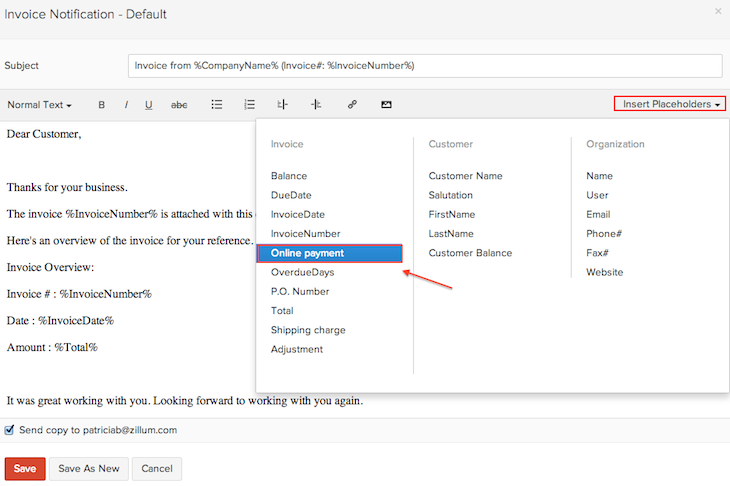The width and height of the screenshot is (730, 486).
Task: Collapse the Insert Placeholders dropdown
Action: click(670, 104)
